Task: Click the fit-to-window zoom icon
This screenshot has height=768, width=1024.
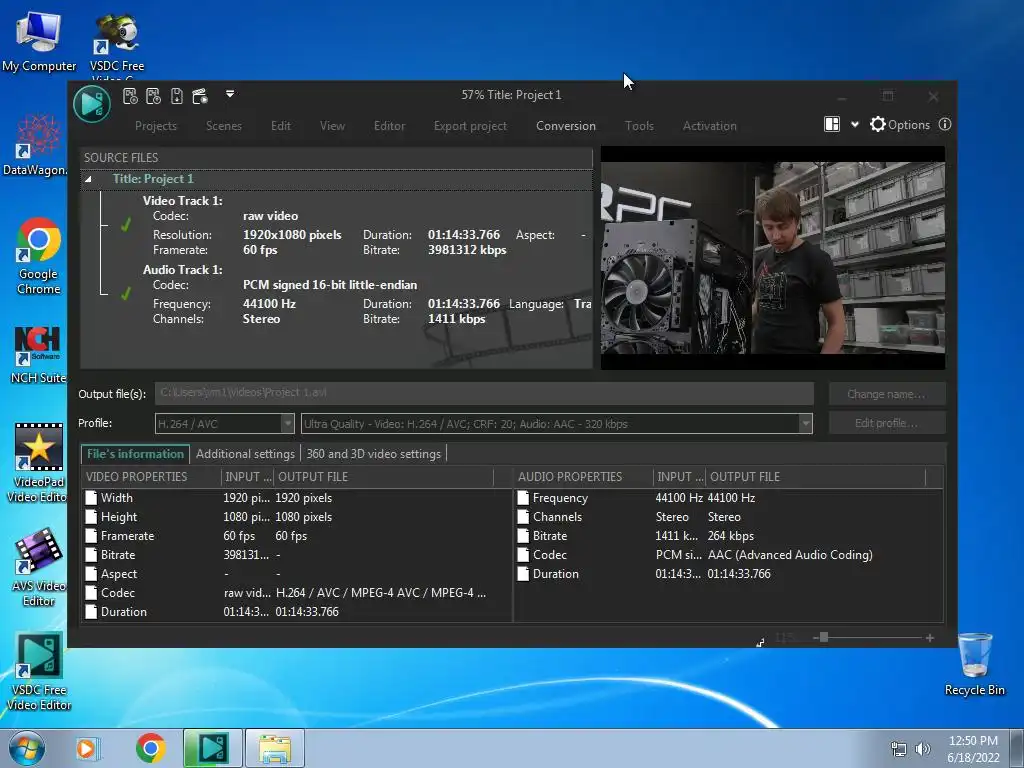Action: 760,643
